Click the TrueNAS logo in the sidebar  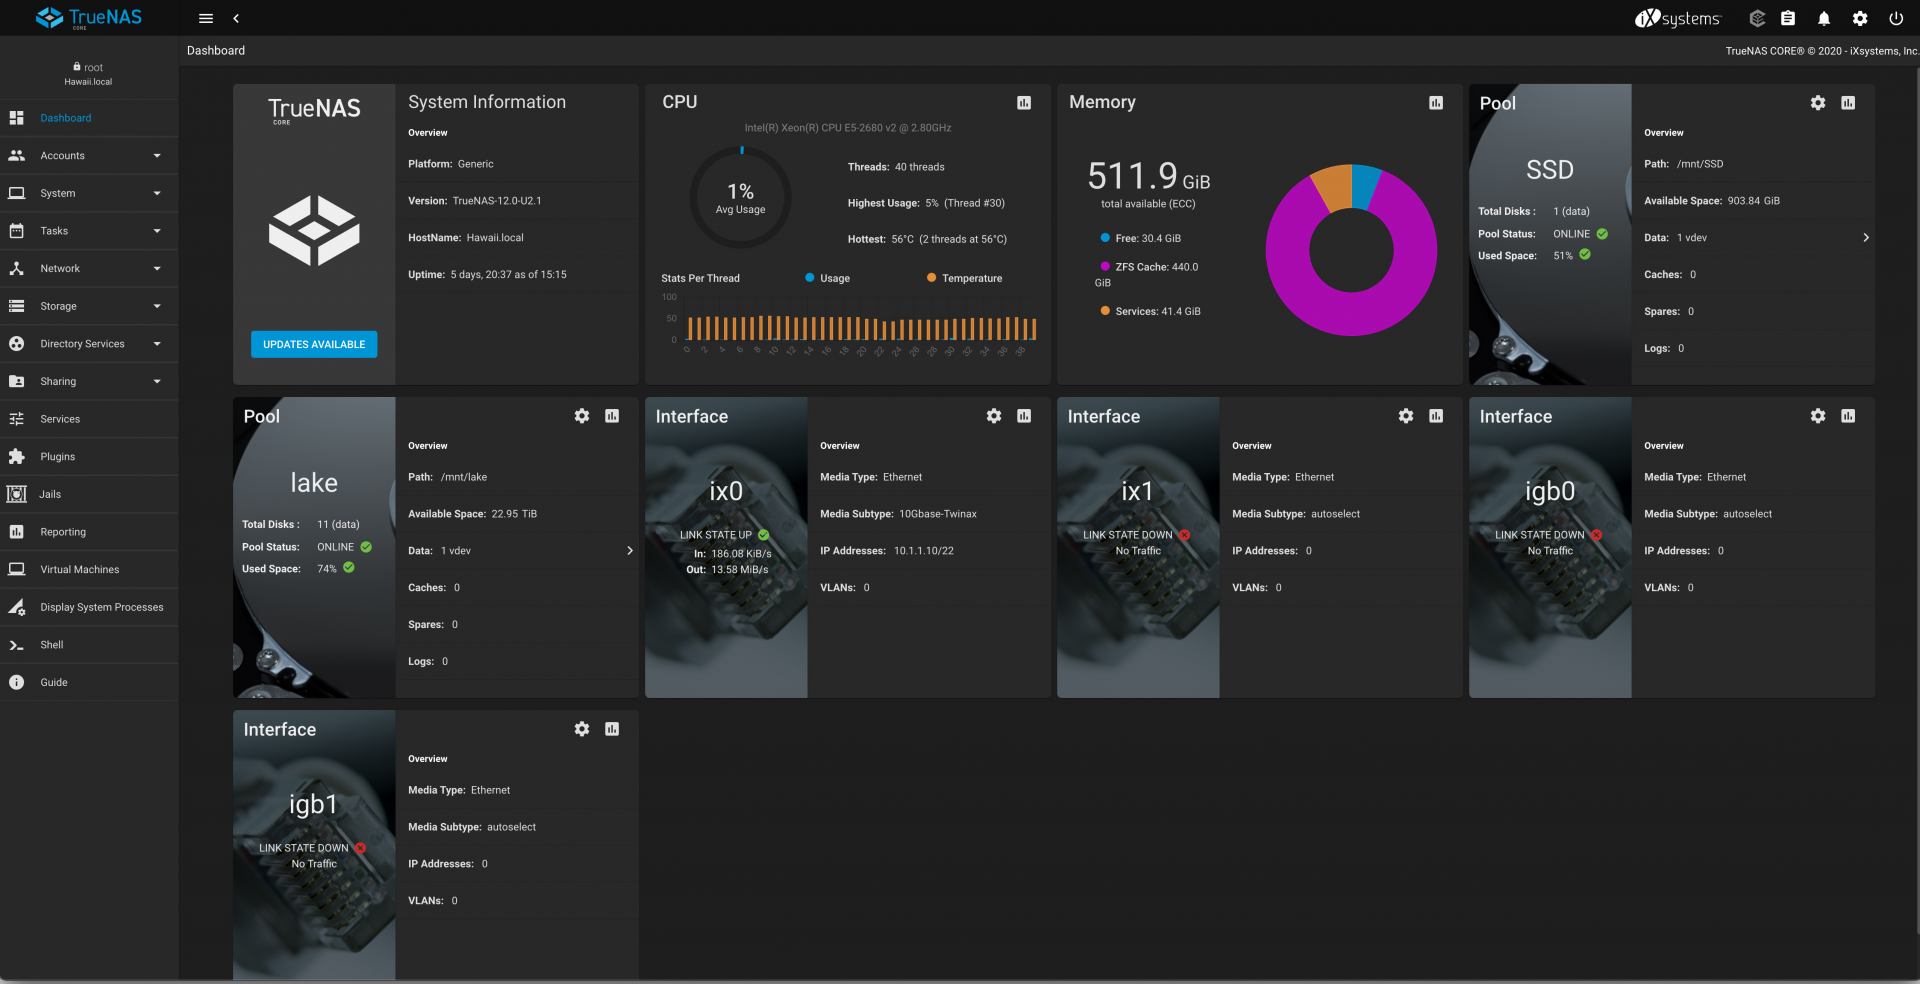pyautogui.click(x=89, y=18)
